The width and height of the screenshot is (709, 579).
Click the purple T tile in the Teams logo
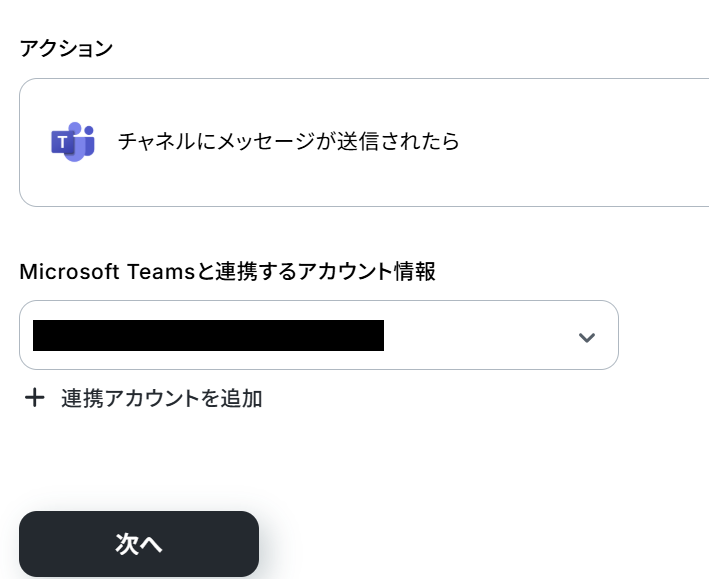tap(63, 143)
